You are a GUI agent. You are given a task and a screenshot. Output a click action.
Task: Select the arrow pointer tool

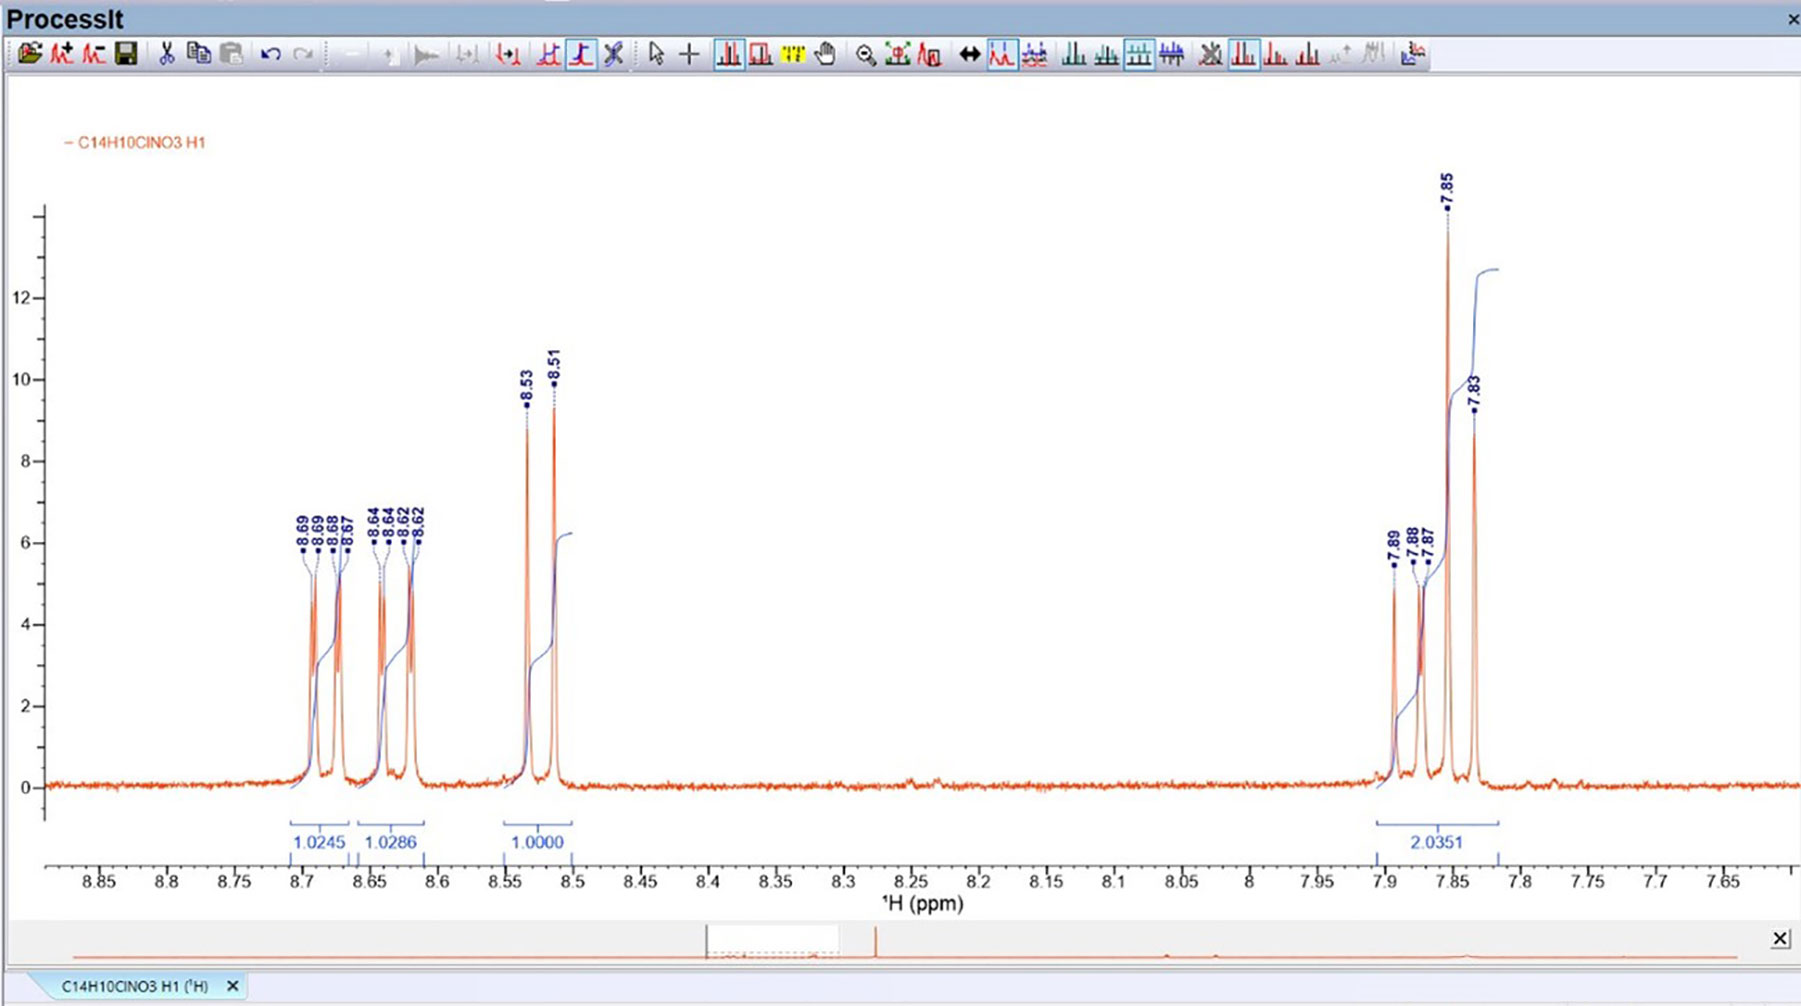pos(656,54)
